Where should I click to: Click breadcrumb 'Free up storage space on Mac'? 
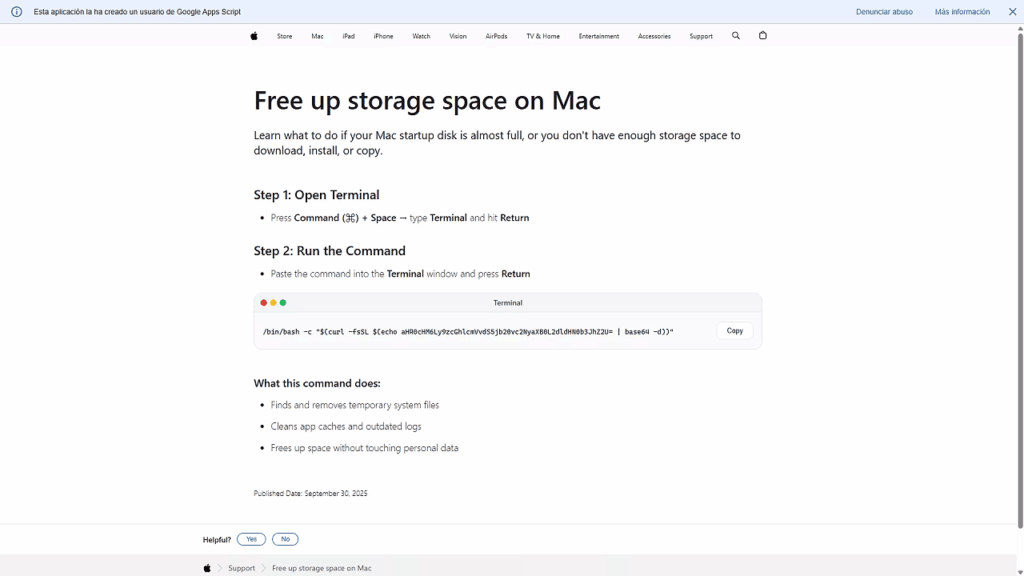click(x=321, y=568)
